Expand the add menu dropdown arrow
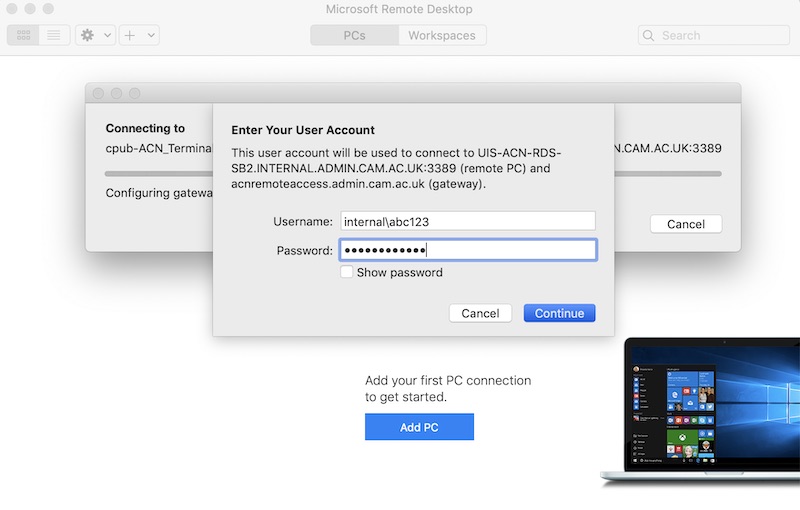Viewport: 800px width, 510px height. [151, 35]
